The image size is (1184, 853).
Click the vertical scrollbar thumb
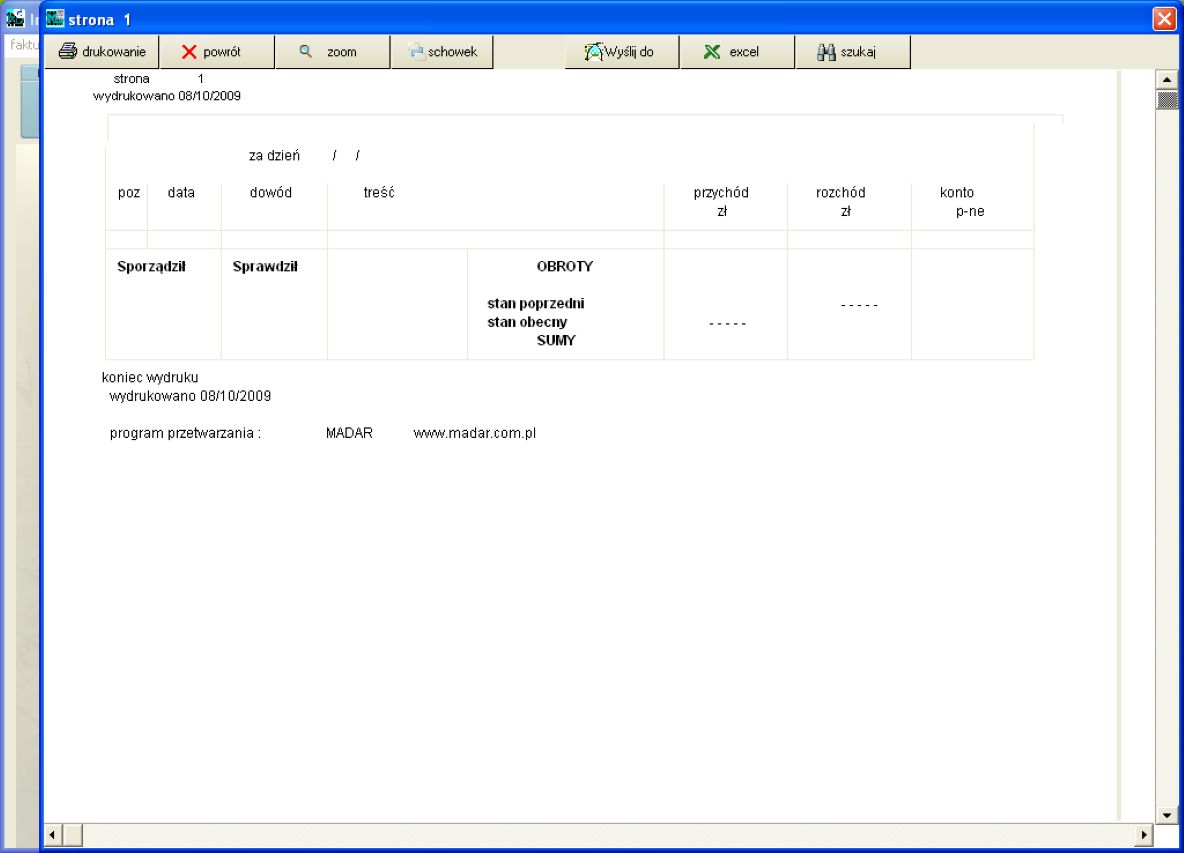(x=1167, y=100)
